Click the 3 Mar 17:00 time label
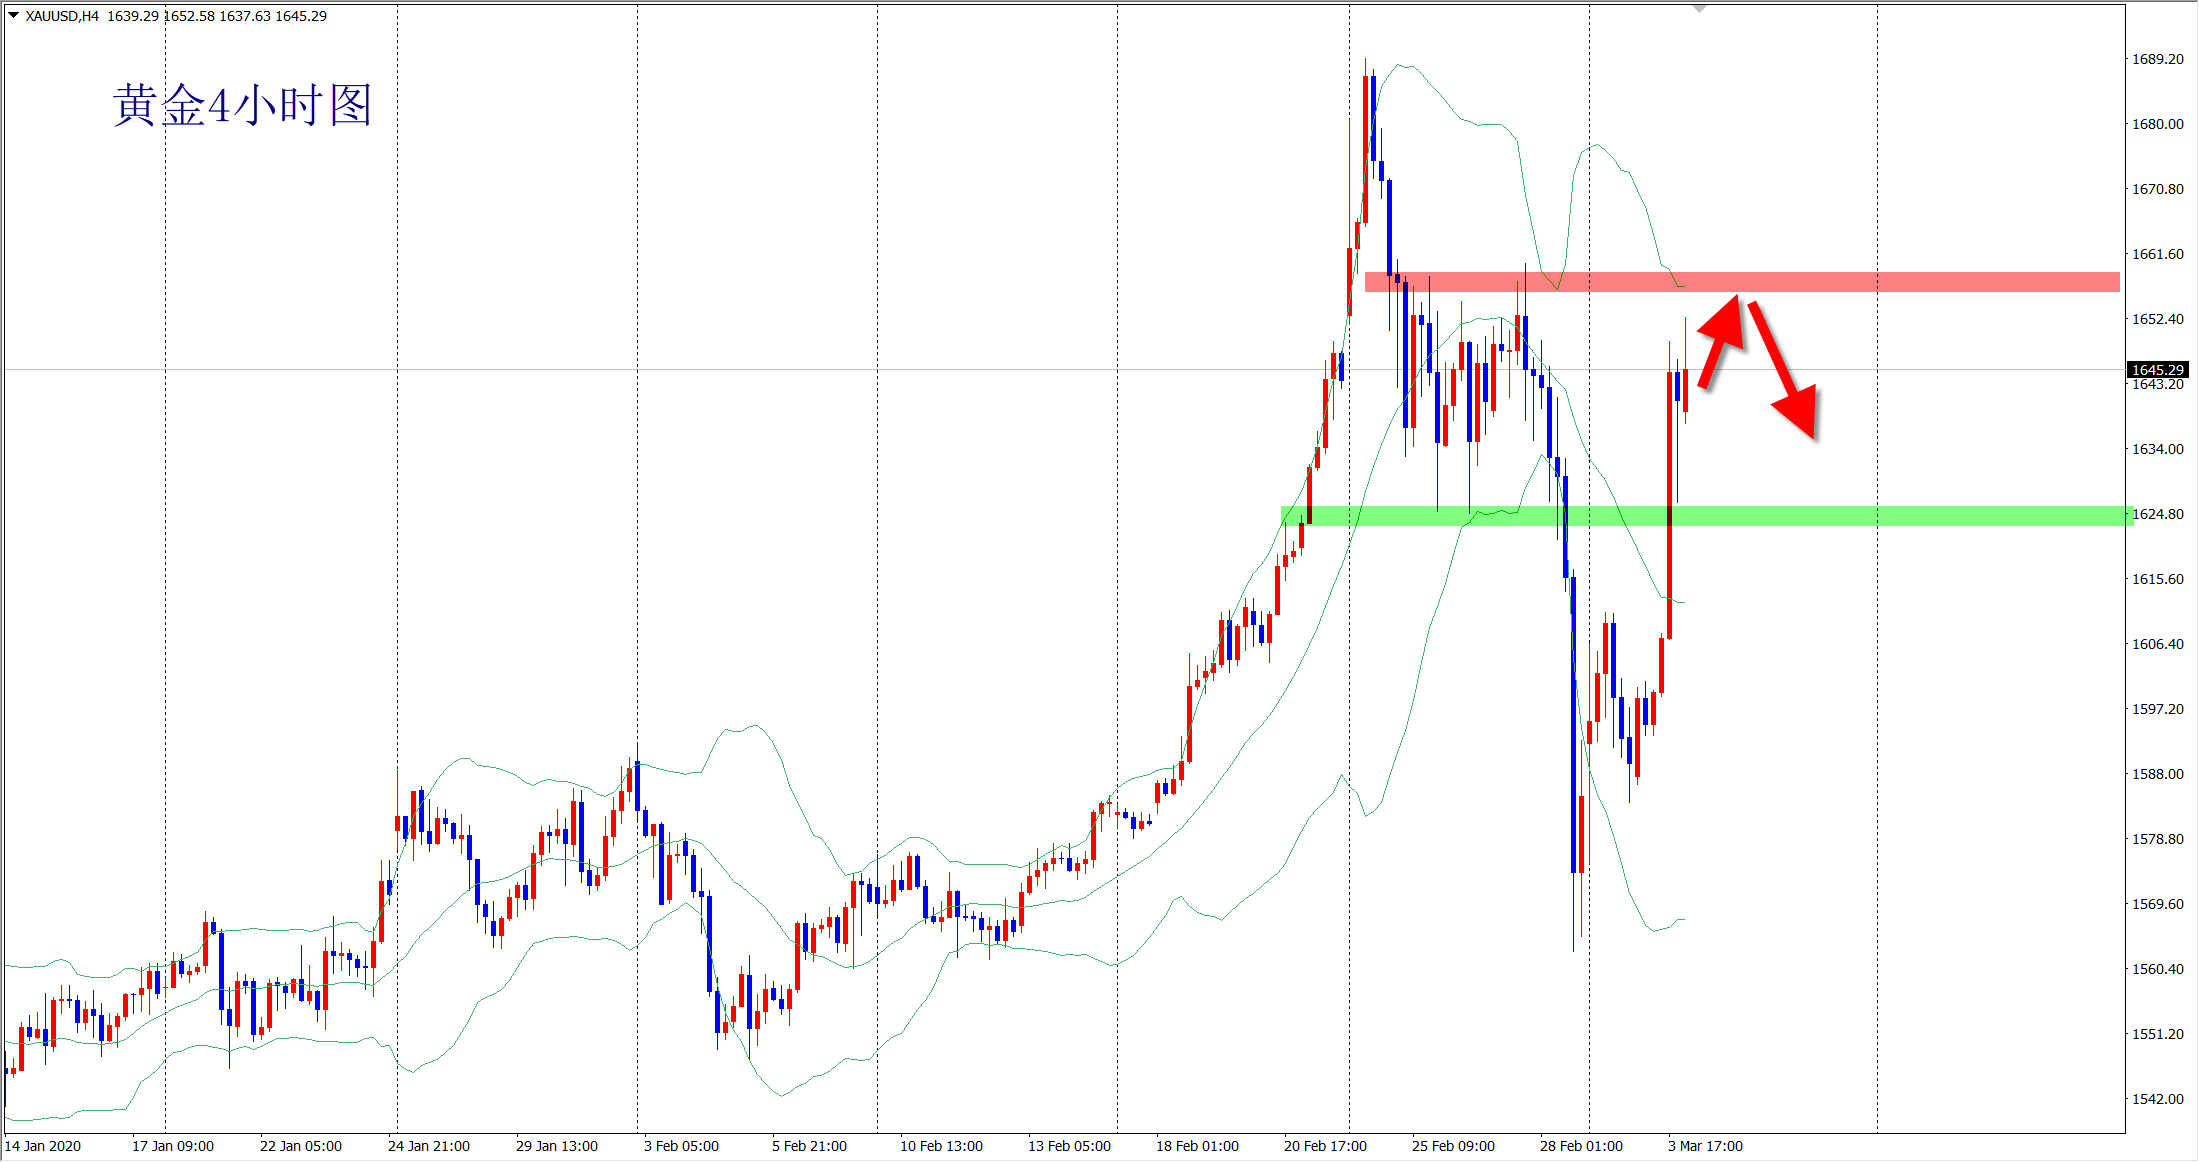The width and height of the screenshot is (2199, 1162). (x=1705, y=1146)
